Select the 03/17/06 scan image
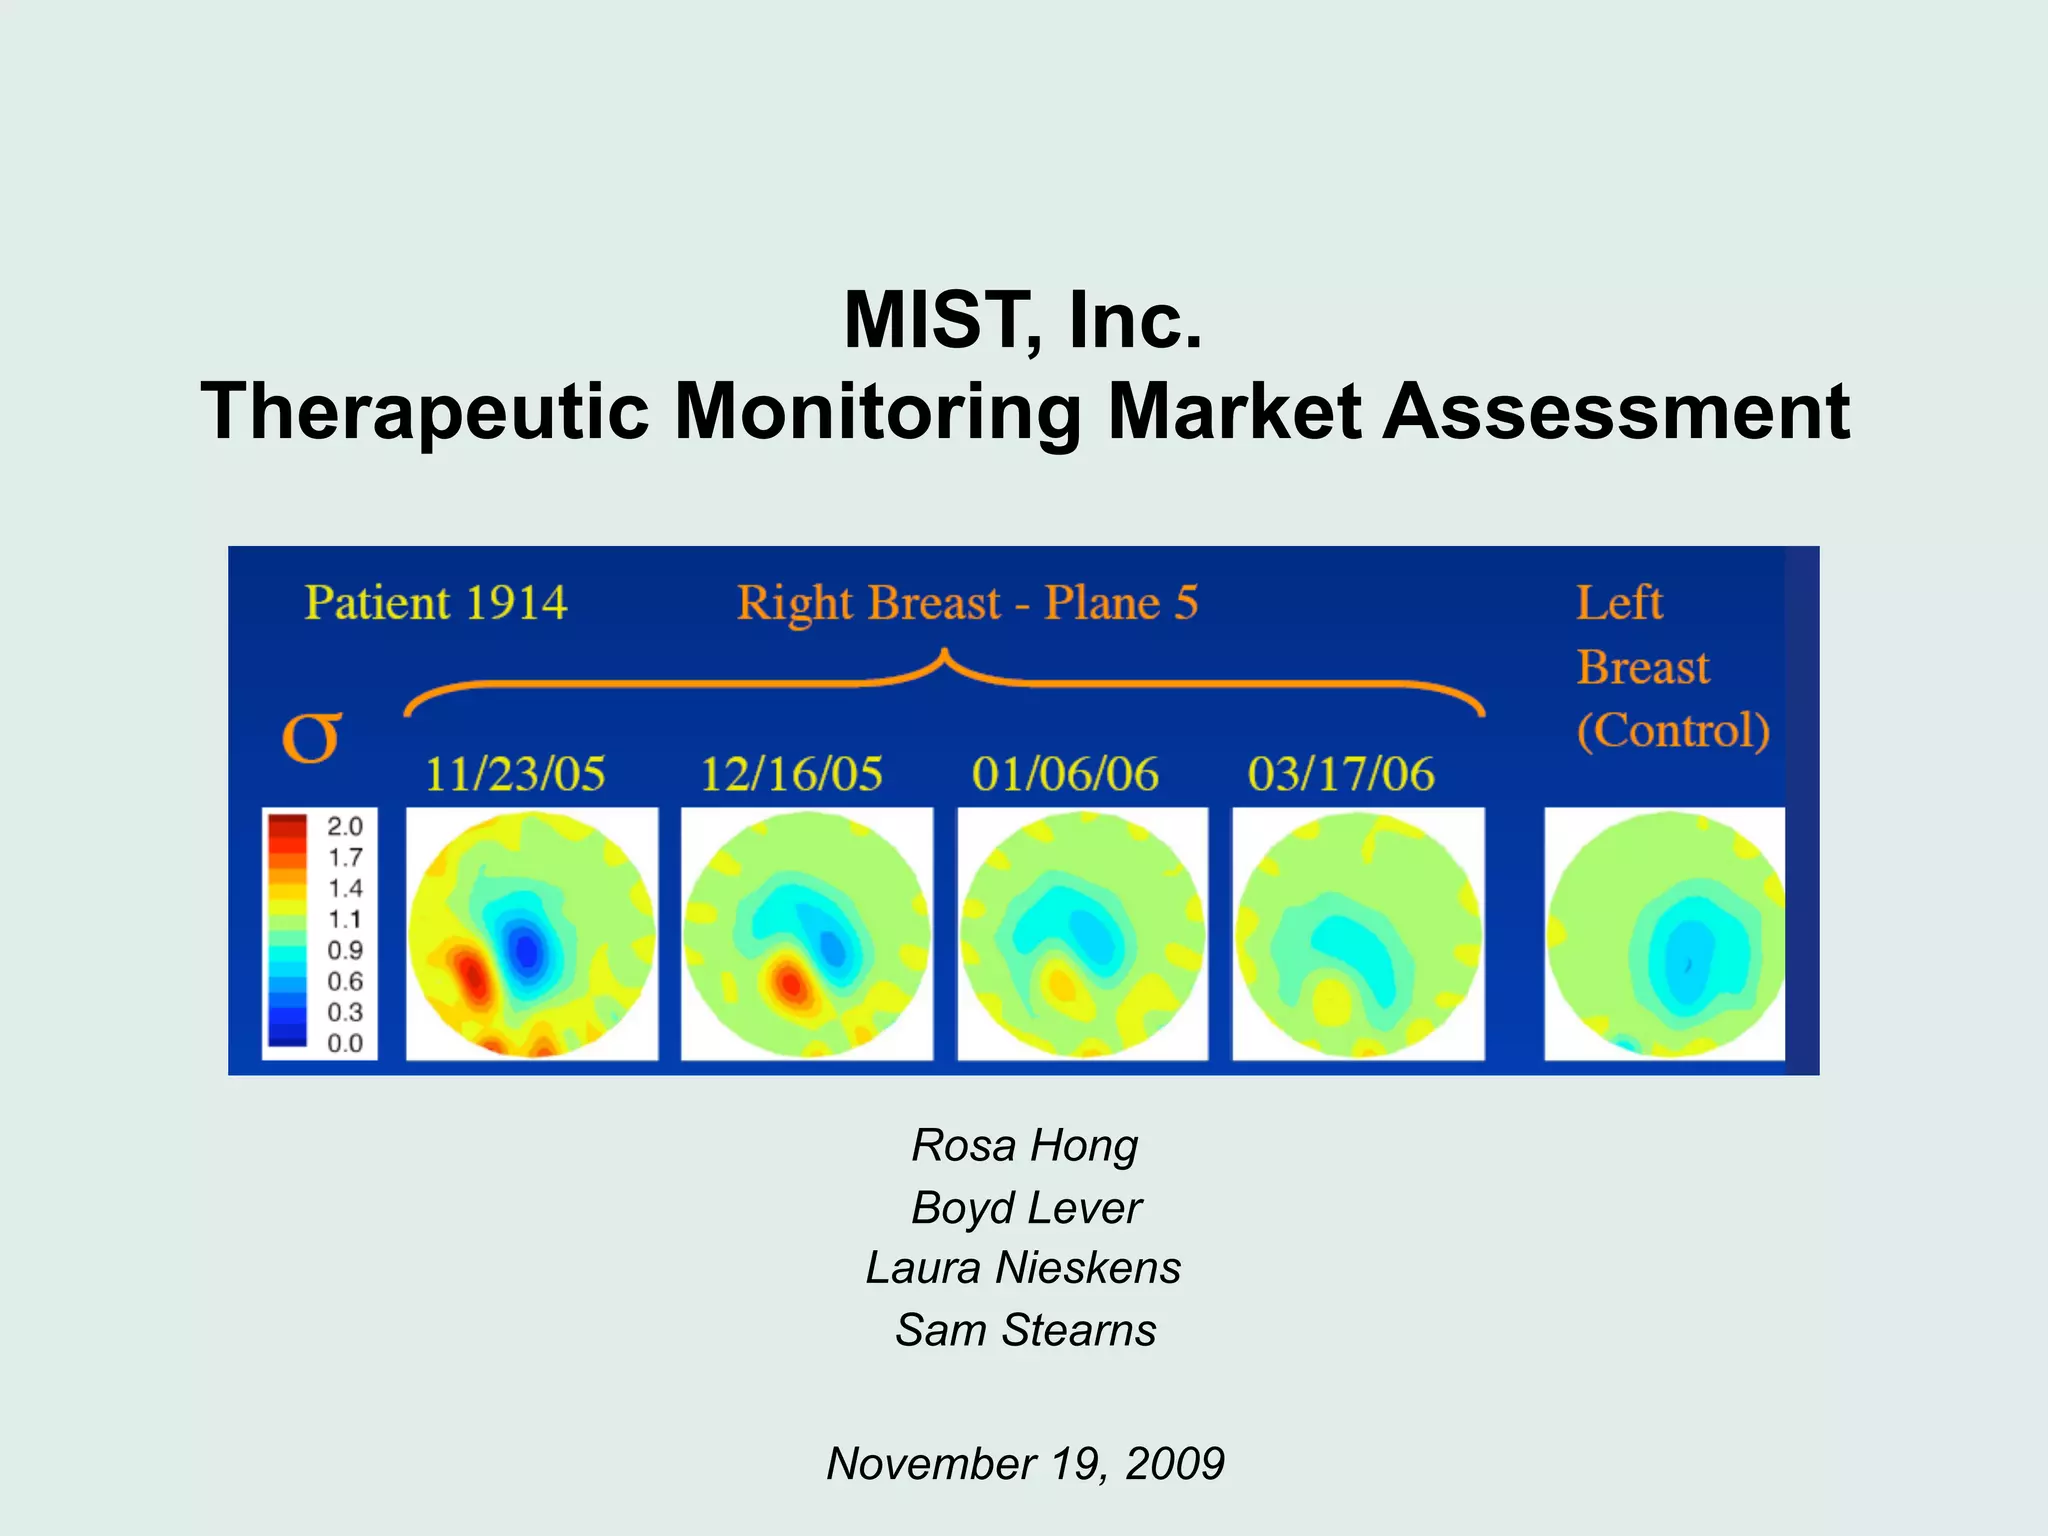Screen dimensions: 2048x1536 [1358, 933]
